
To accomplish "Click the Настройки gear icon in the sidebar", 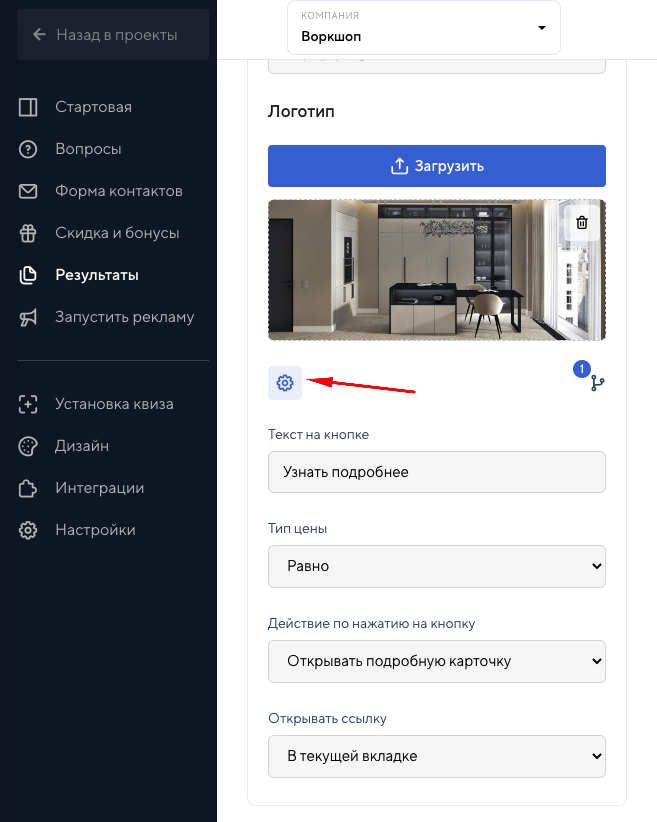I will pos(28,530).
